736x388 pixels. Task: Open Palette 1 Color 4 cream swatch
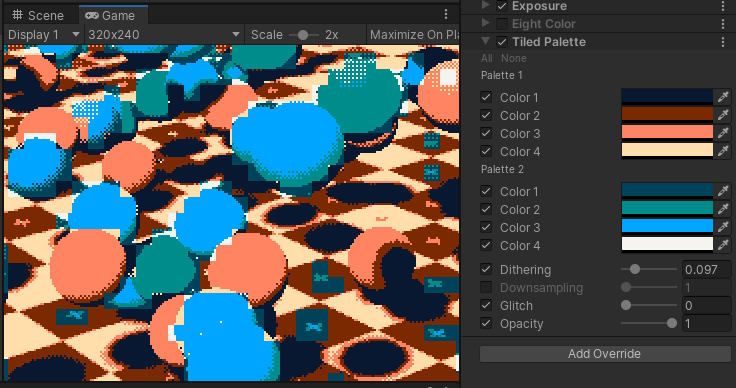point(667,151)
